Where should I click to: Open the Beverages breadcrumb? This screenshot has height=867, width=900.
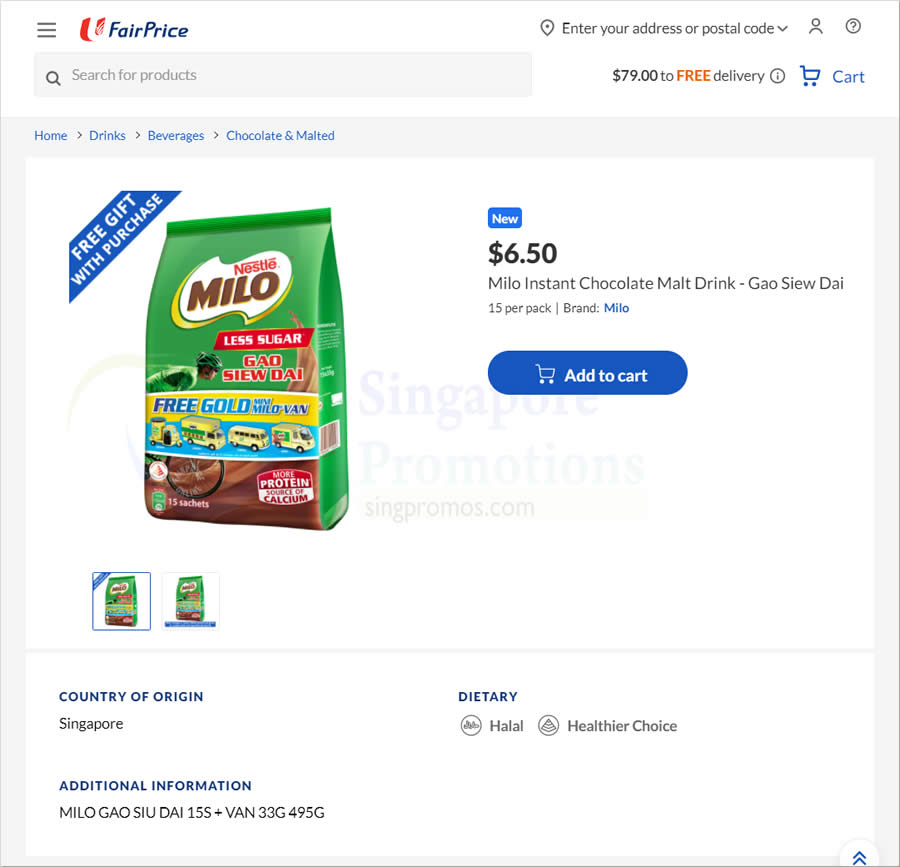pyautogui.click(x=176, y=135)
